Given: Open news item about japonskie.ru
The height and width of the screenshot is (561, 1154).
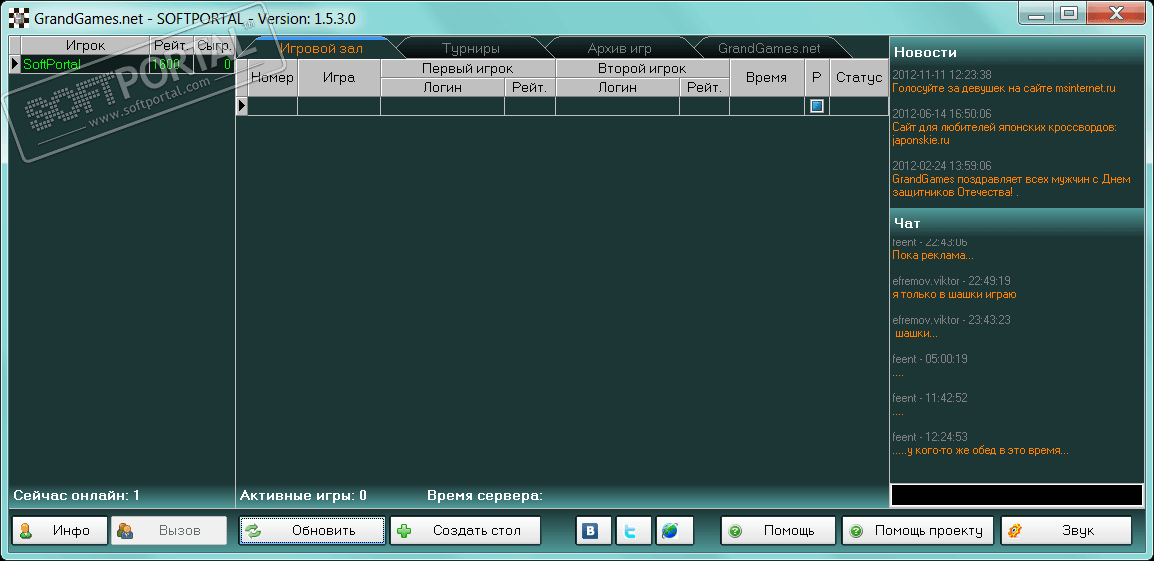Looking at the screenshot, I should [1004, 133].
